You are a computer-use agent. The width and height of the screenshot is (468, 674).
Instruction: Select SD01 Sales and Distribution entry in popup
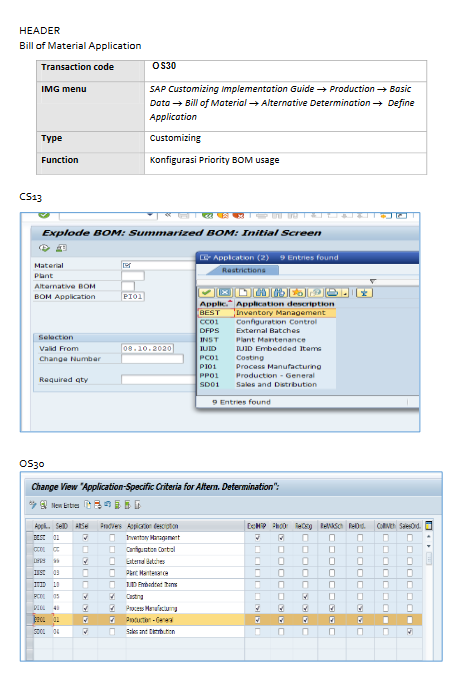267,384
